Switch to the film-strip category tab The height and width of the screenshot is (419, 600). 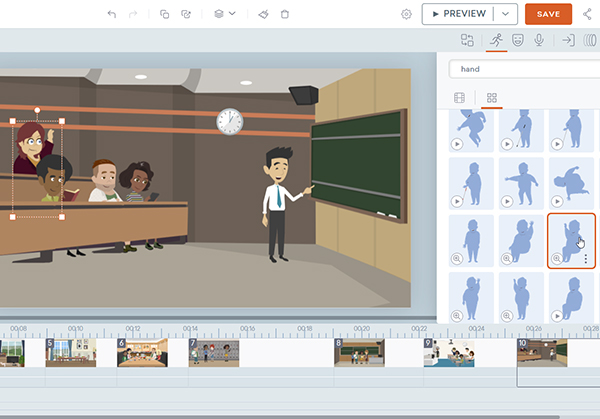(460, 98)
